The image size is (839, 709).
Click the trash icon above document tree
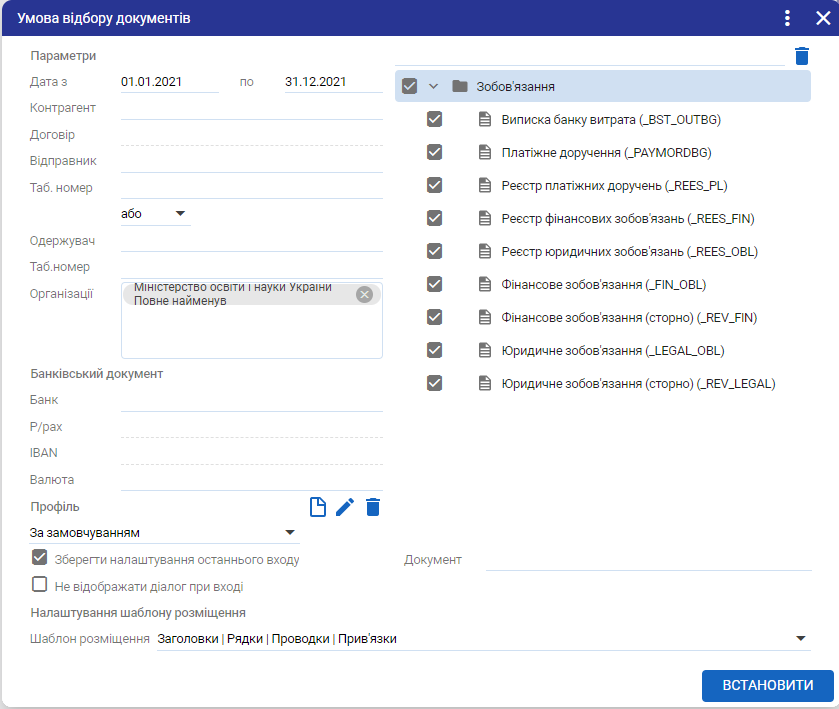tap(802, 56)
